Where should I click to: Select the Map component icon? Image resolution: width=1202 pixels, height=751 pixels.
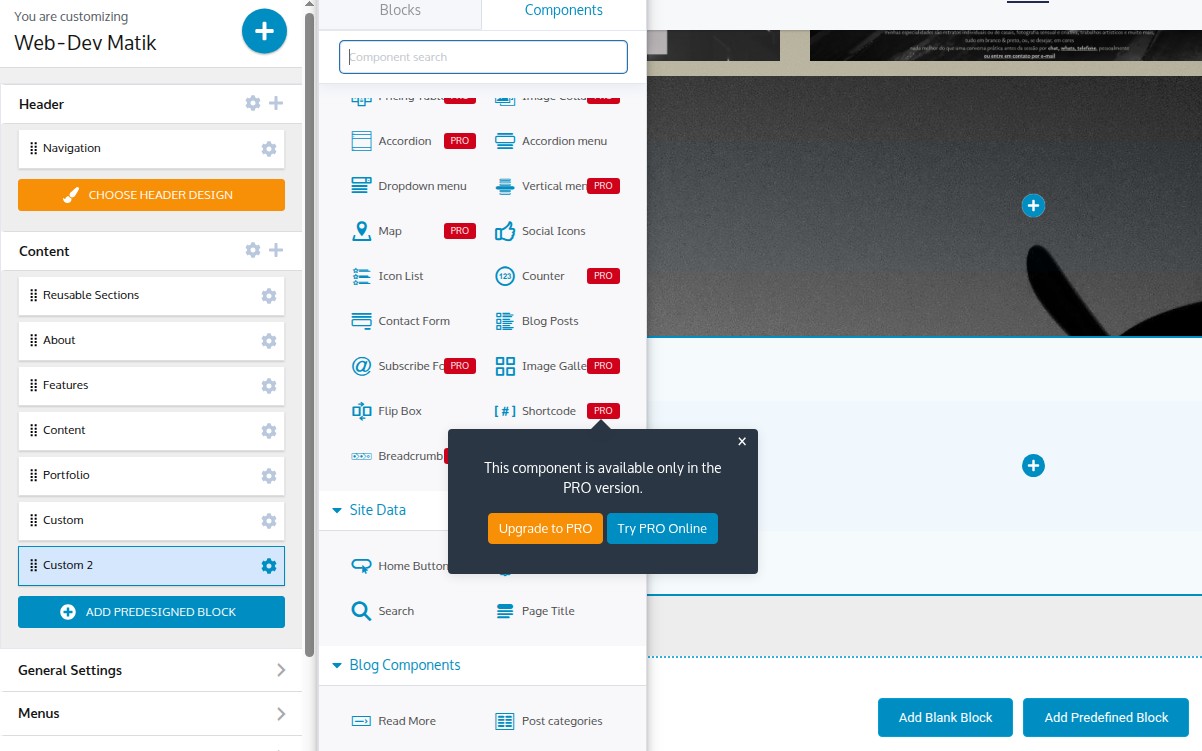pos(361,231)
